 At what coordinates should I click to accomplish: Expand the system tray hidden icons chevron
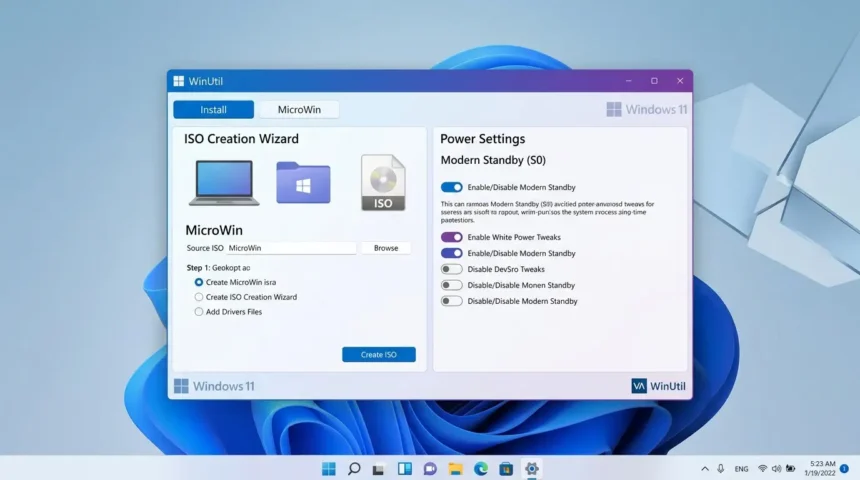pos(705,468)
